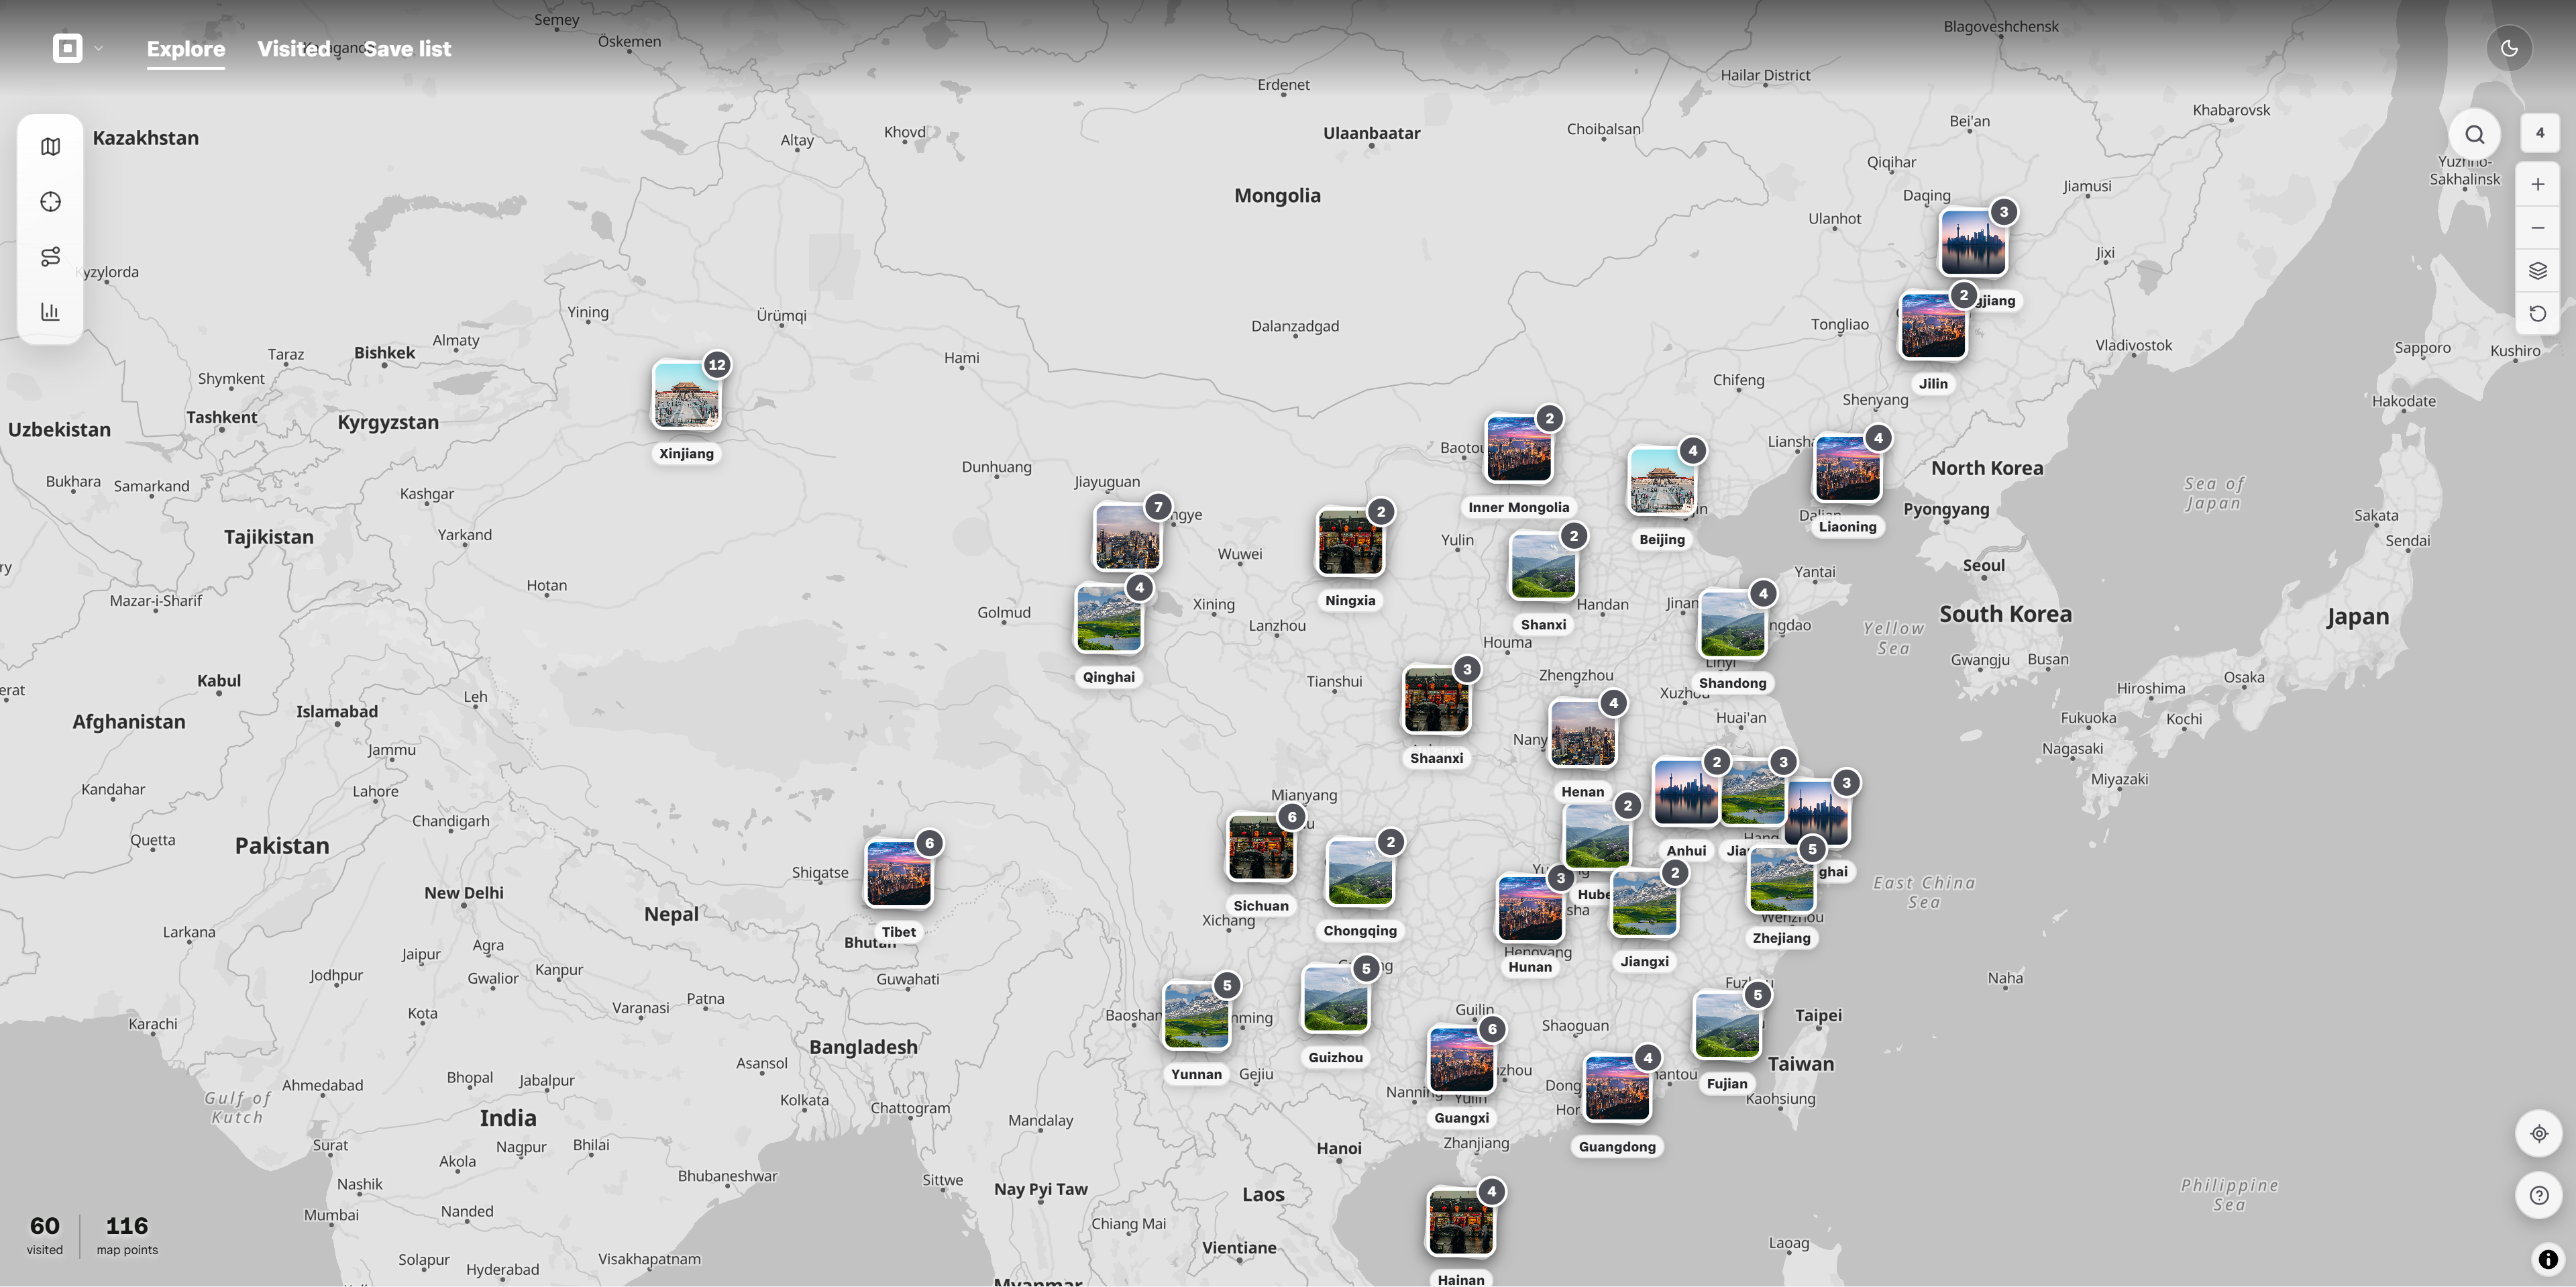Screen dimensions: 2576x1287
Task: Switch to the Save list tab
Action: pyautogui.click(x=407, y=49)
